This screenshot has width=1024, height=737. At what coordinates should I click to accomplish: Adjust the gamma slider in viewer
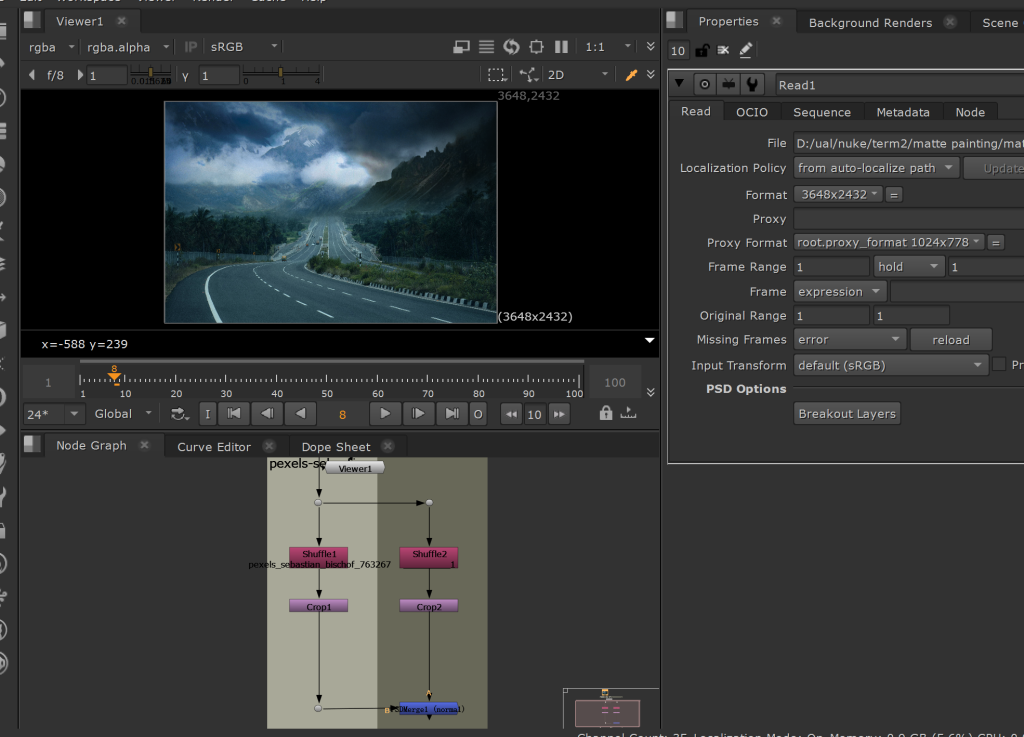pyautogui.click(x=281, y=74)
